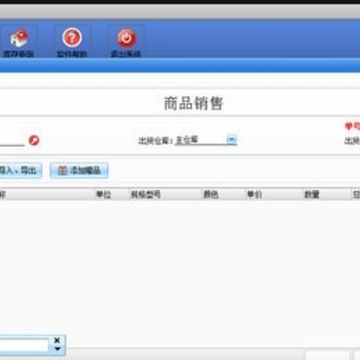Select the 数量 column header

click(326, 194)
